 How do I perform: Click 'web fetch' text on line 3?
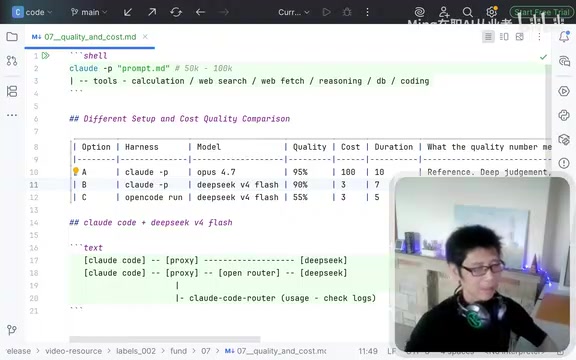[x=282, y=81]
